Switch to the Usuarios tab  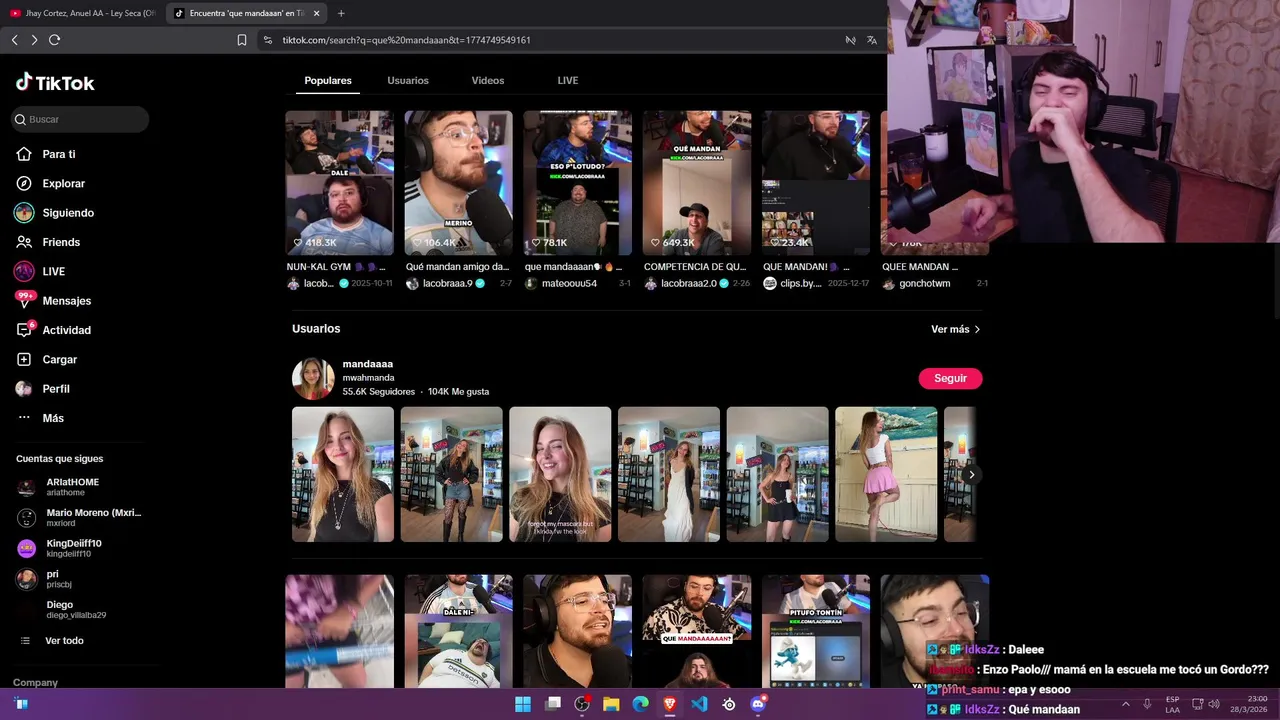(408, 80)
